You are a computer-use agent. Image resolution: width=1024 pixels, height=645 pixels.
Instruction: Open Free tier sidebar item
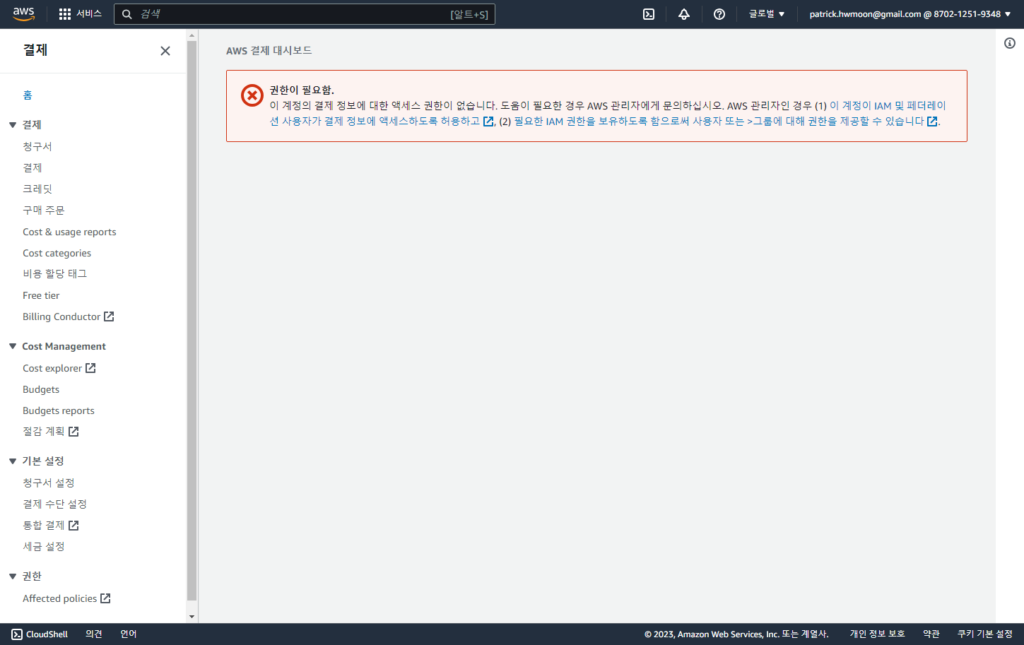40,296
